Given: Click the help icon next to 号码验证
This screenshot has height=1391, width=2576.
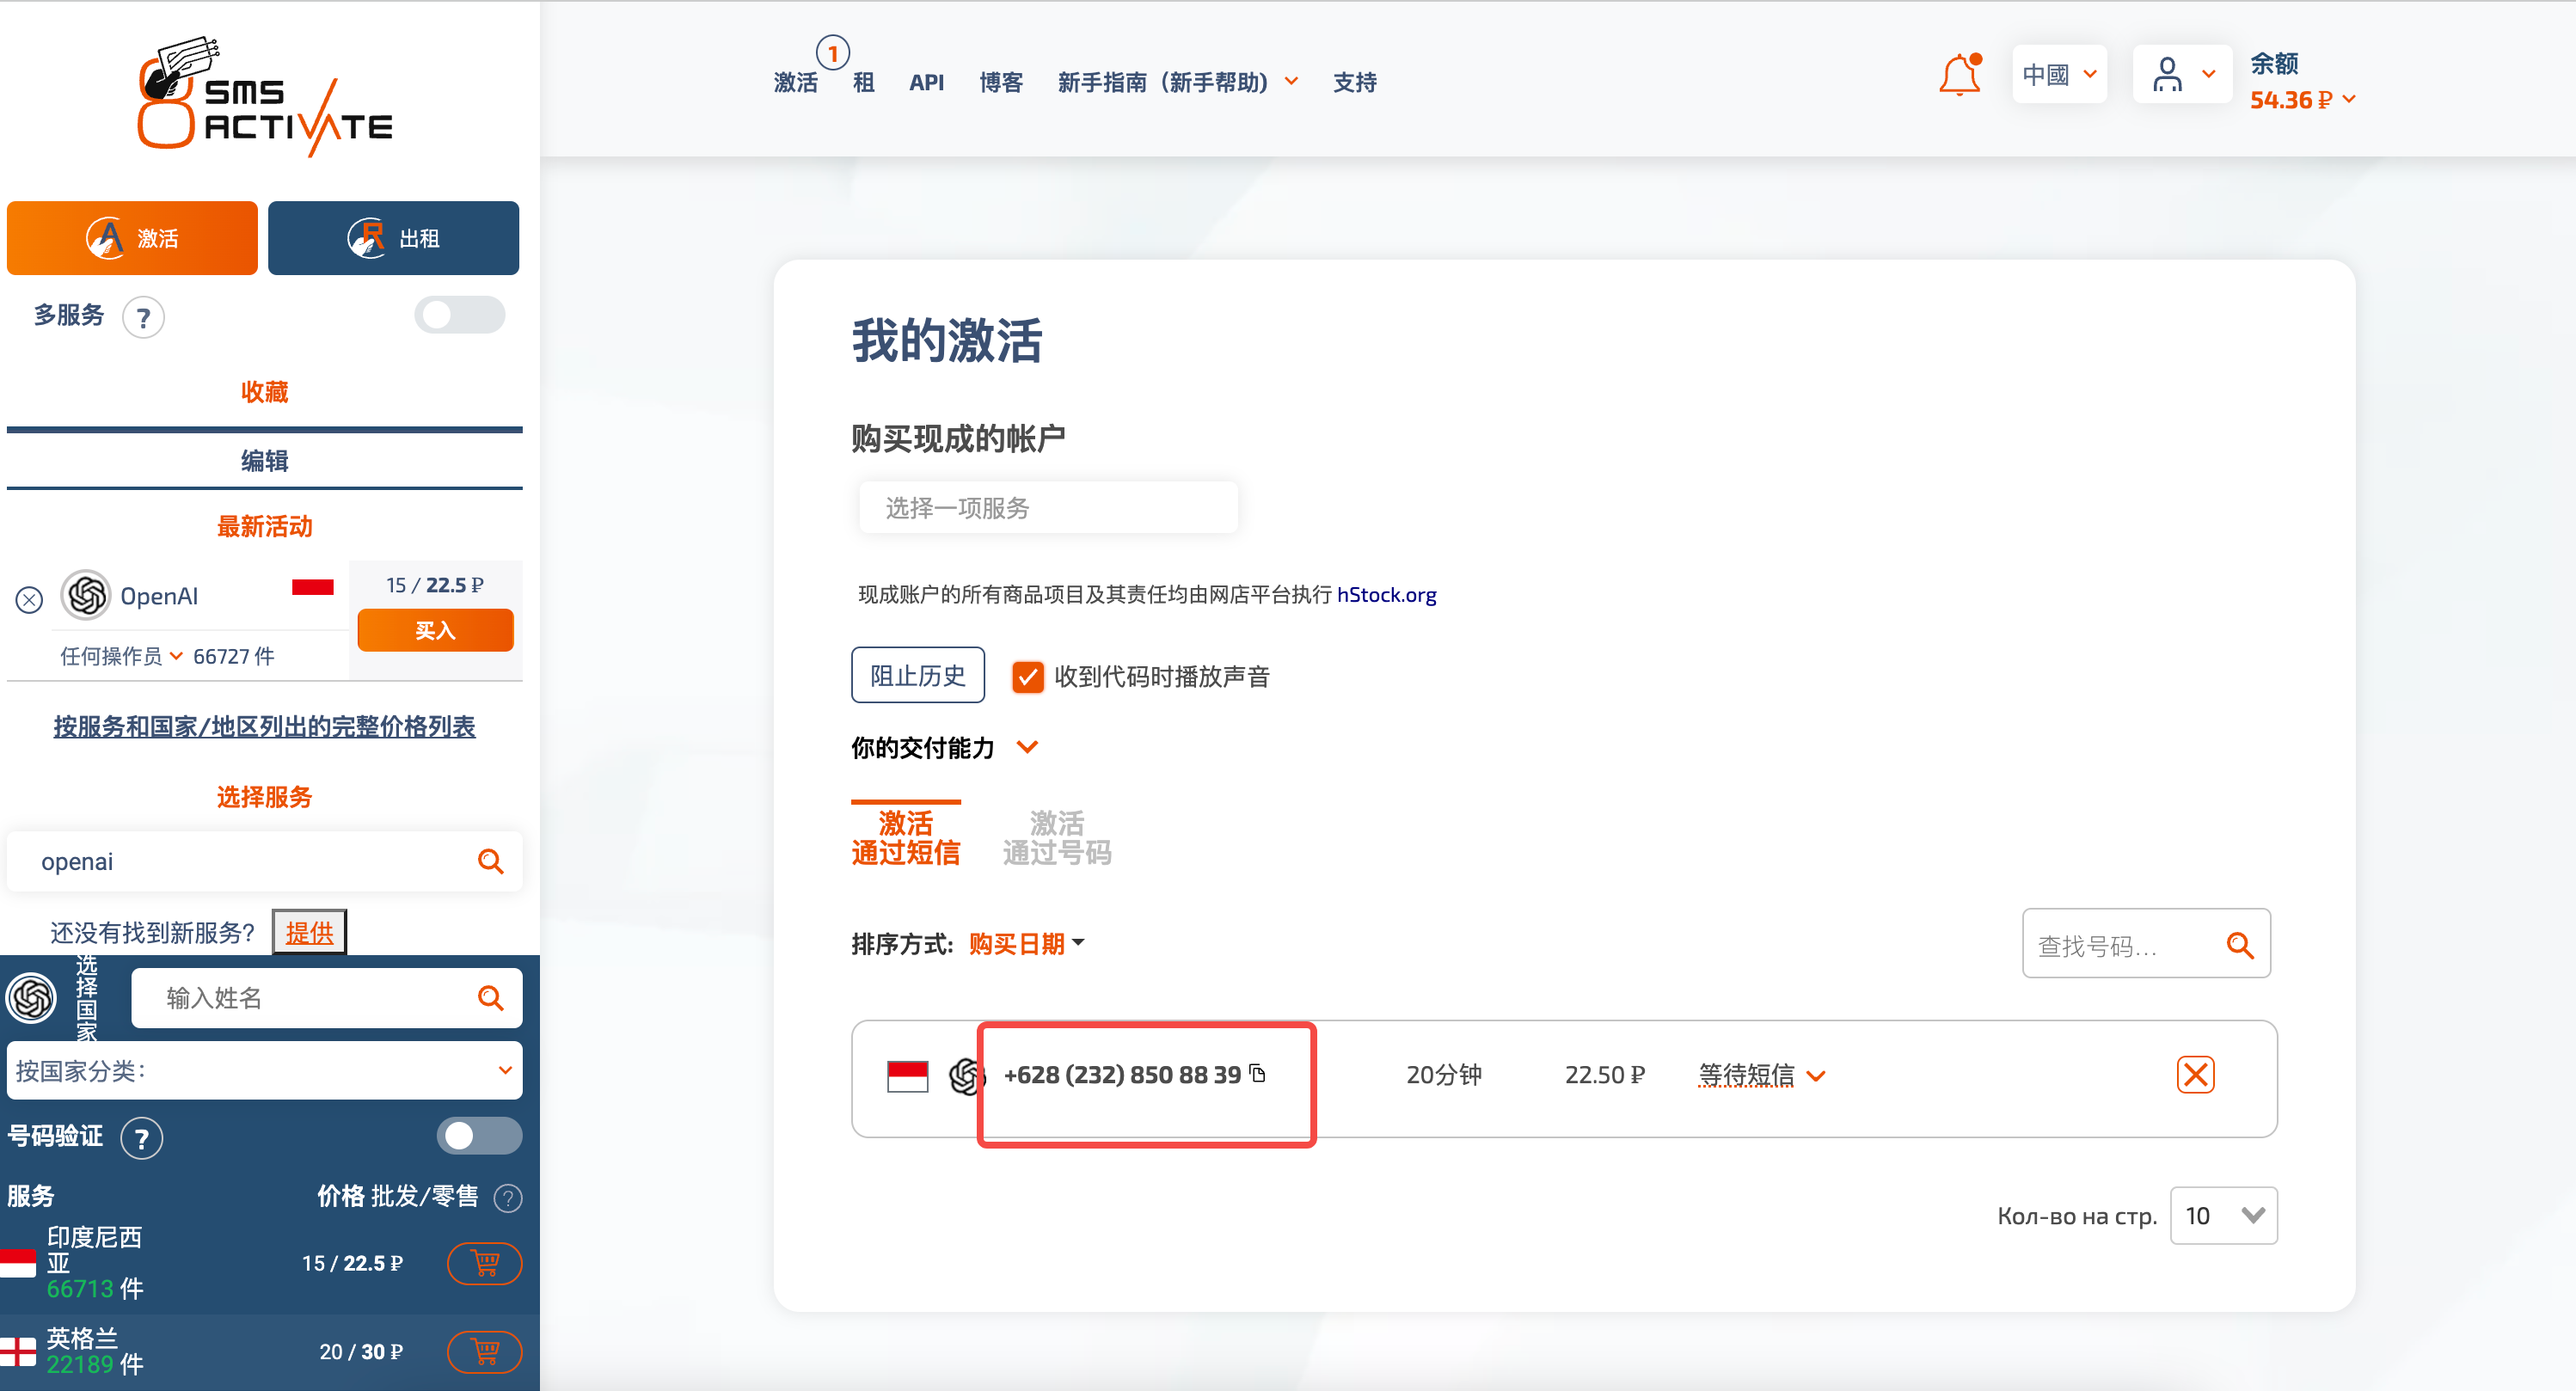Looking at the screenshot, I should point(142,1138).
